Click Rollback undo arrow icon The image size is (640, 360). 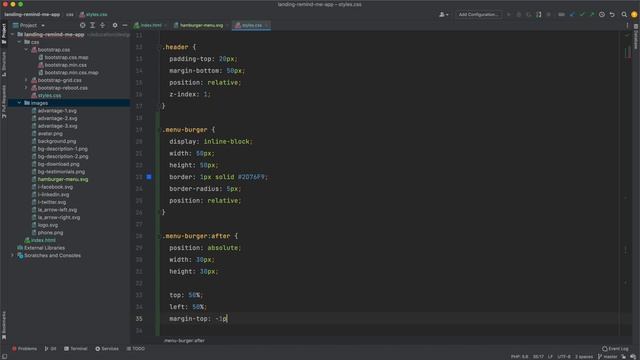612,14
